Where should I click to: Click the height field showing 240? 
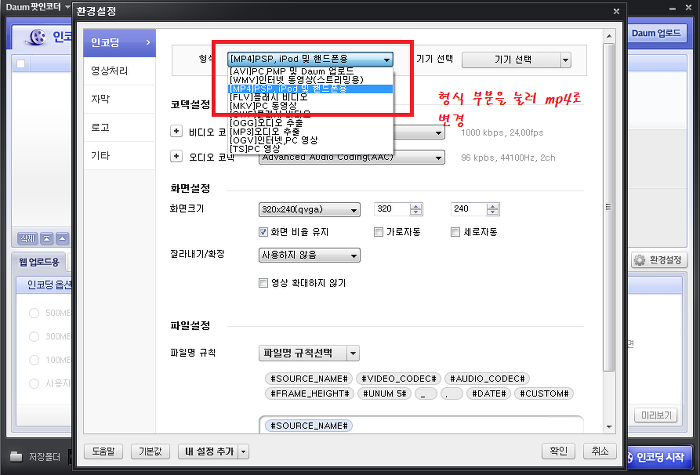click(469, 209)
